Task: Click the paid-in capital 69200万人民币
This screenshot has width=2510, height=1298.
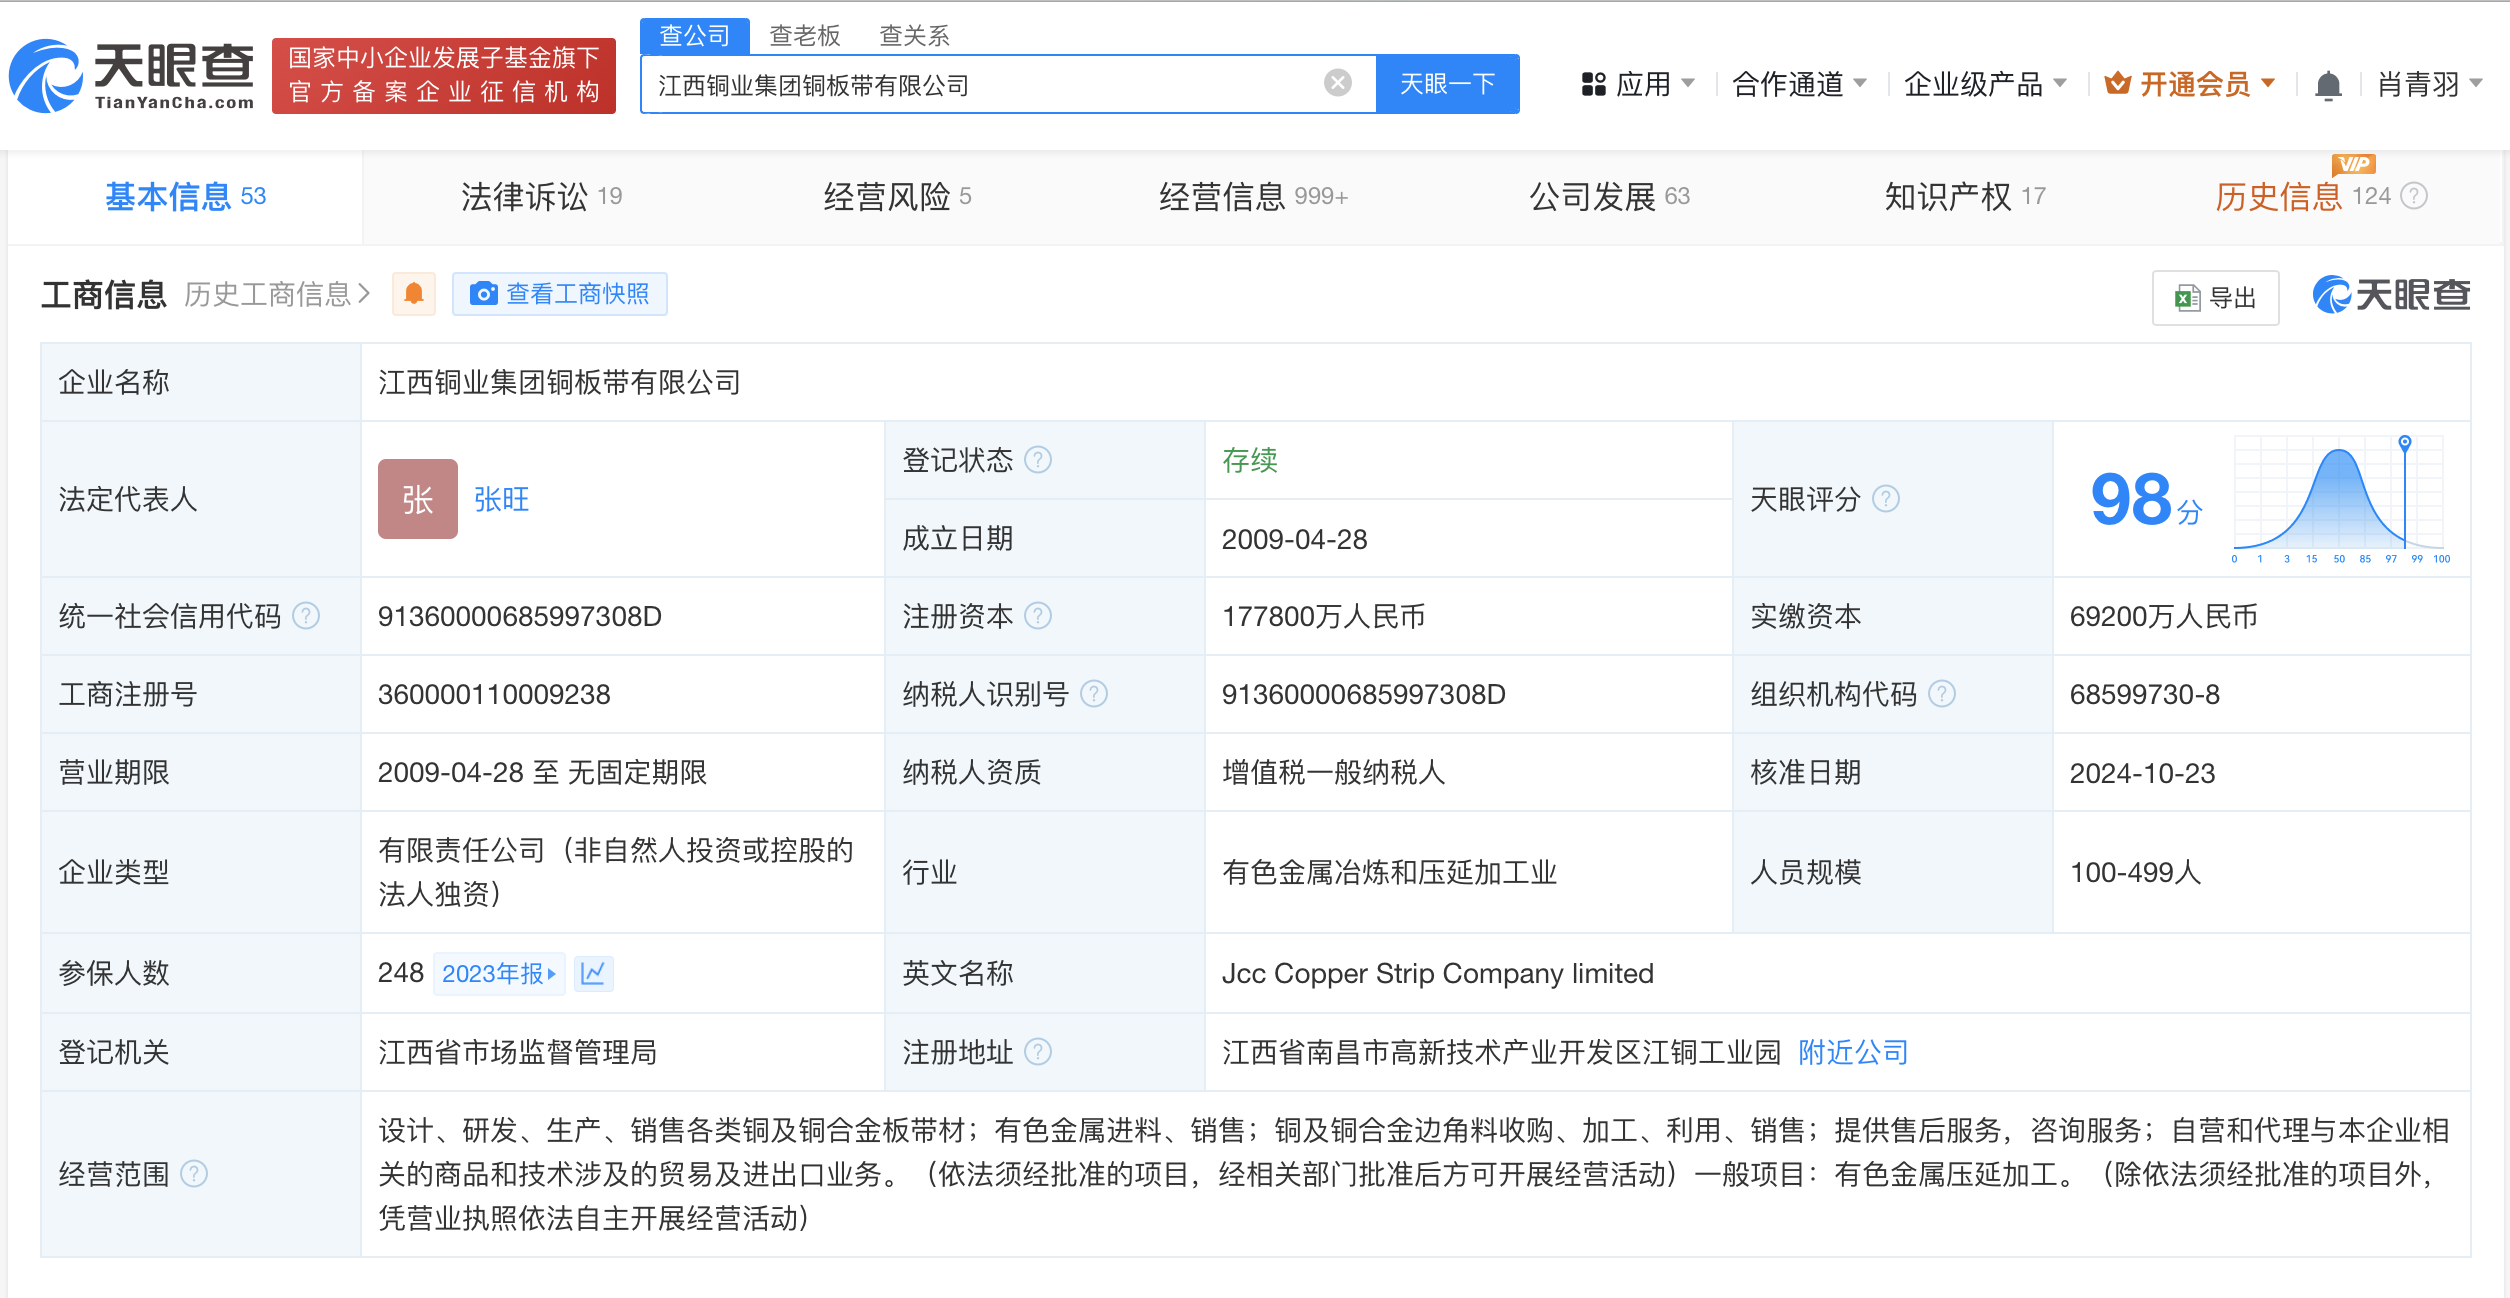Action: (2164, 616)
